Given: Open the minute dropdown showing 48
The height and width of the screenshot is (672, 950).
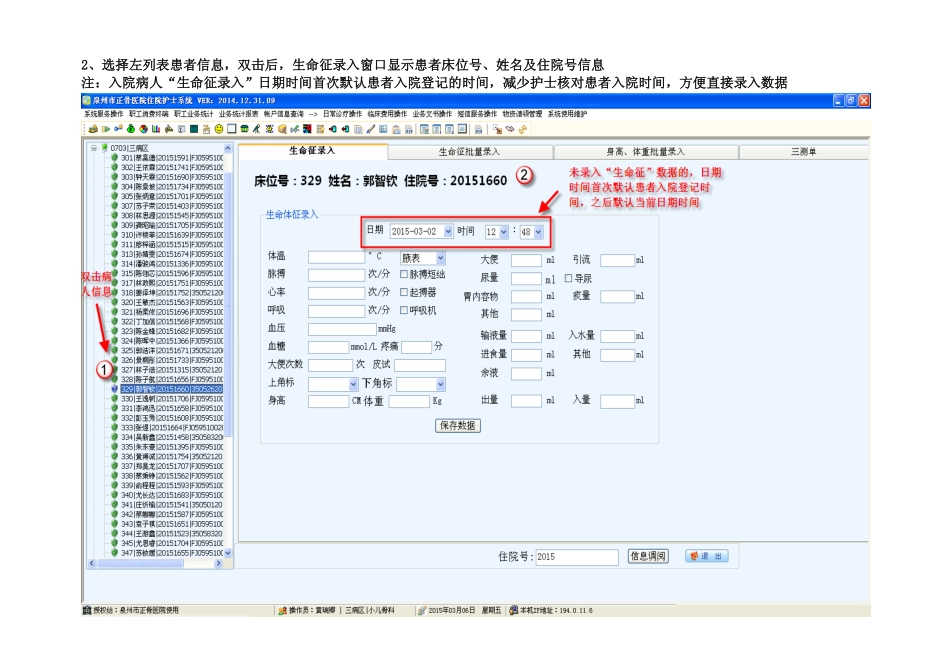Looking at the screenshot, I should tap(538, 231).
